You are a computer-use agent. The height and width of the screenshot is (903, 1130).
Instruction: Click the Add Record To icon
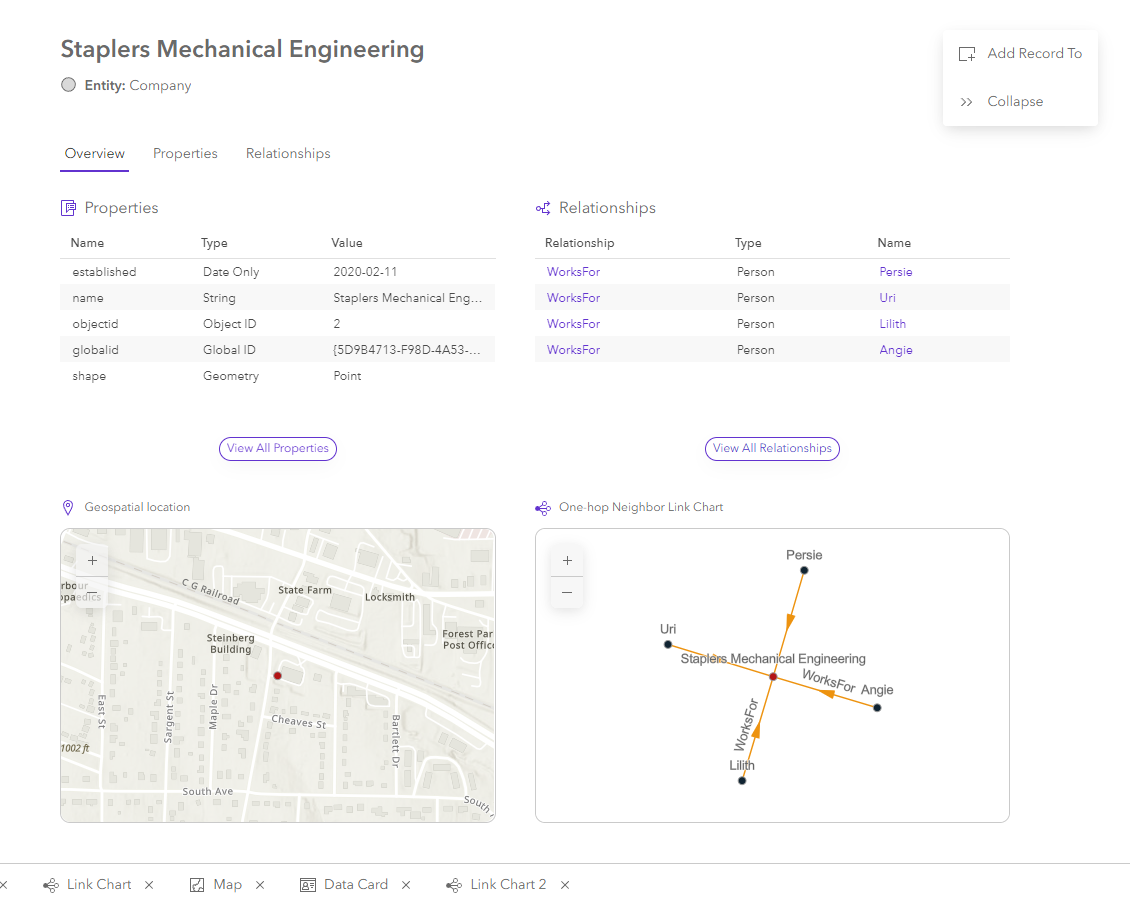click(x=967, y=54)
